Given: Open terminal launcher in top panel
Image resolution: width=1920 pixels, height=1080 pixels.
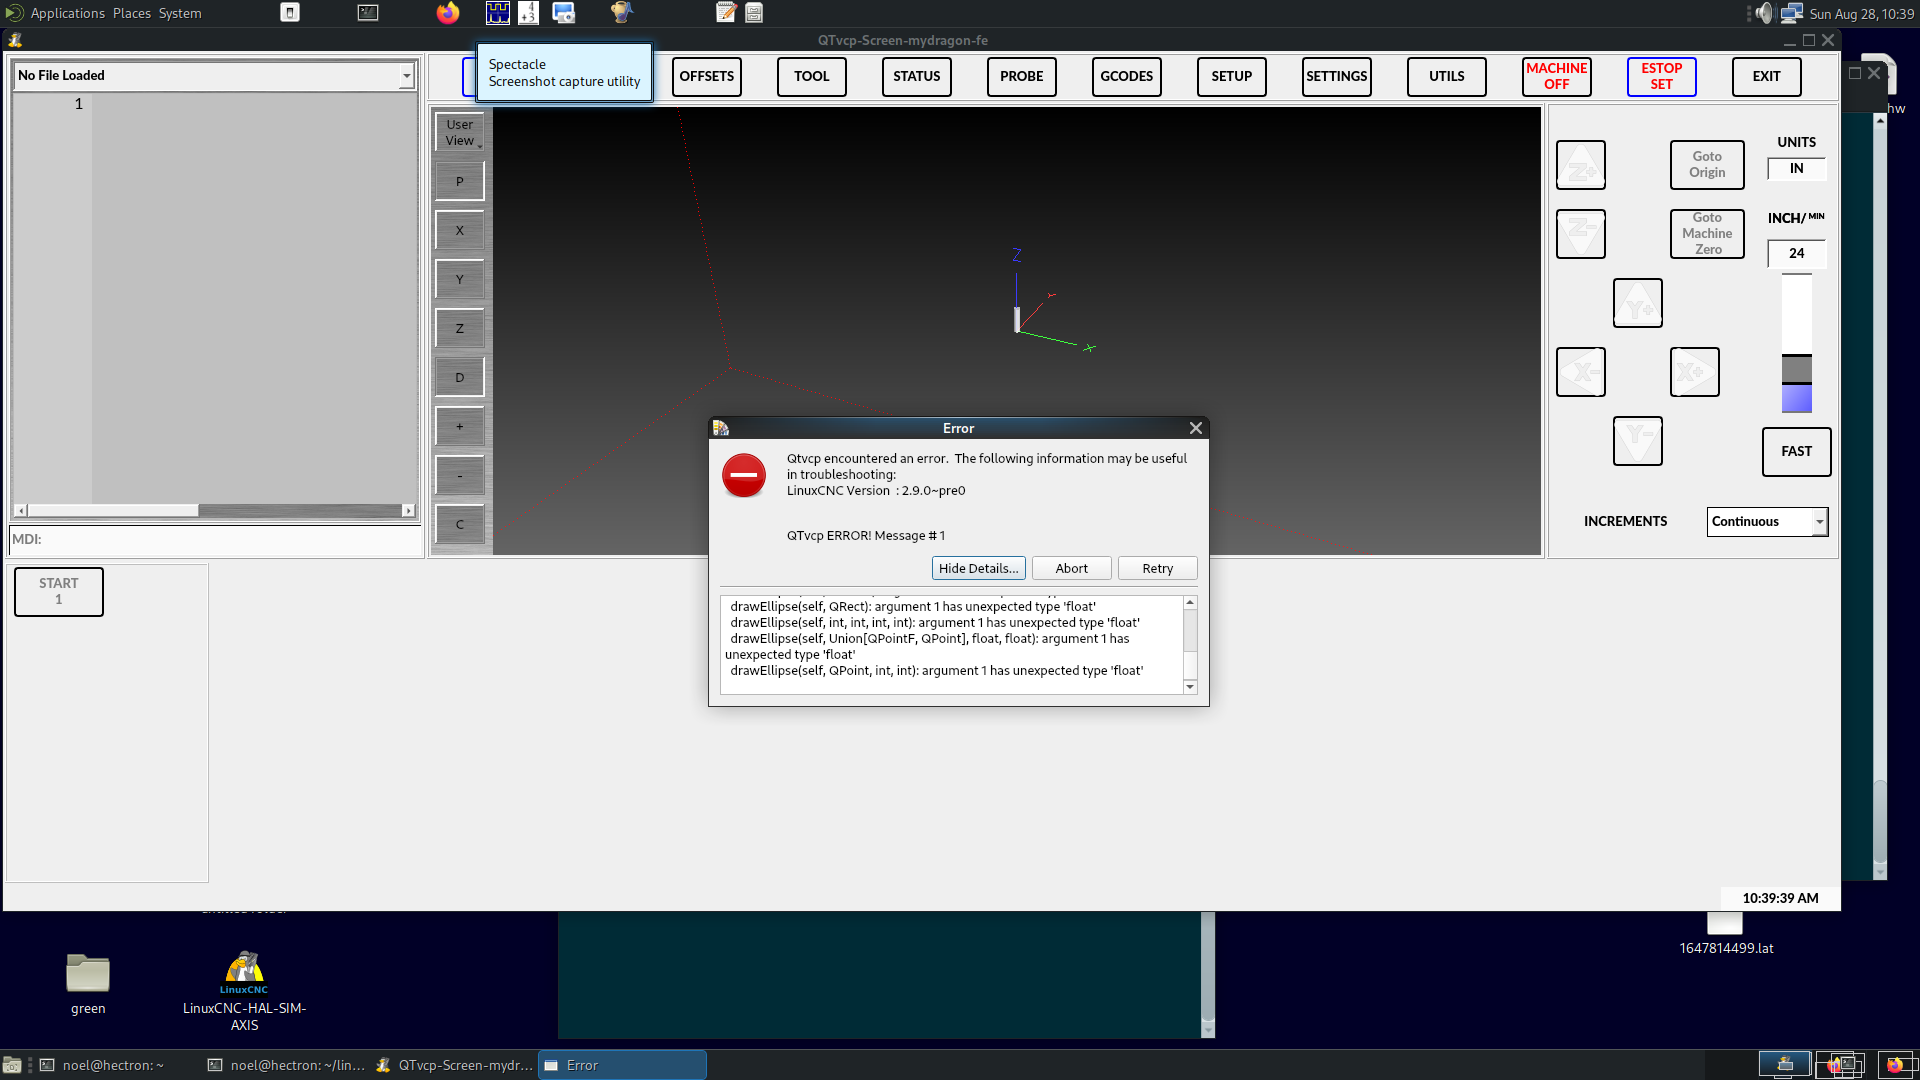Looking at the screenshot, I should point(368,13).
